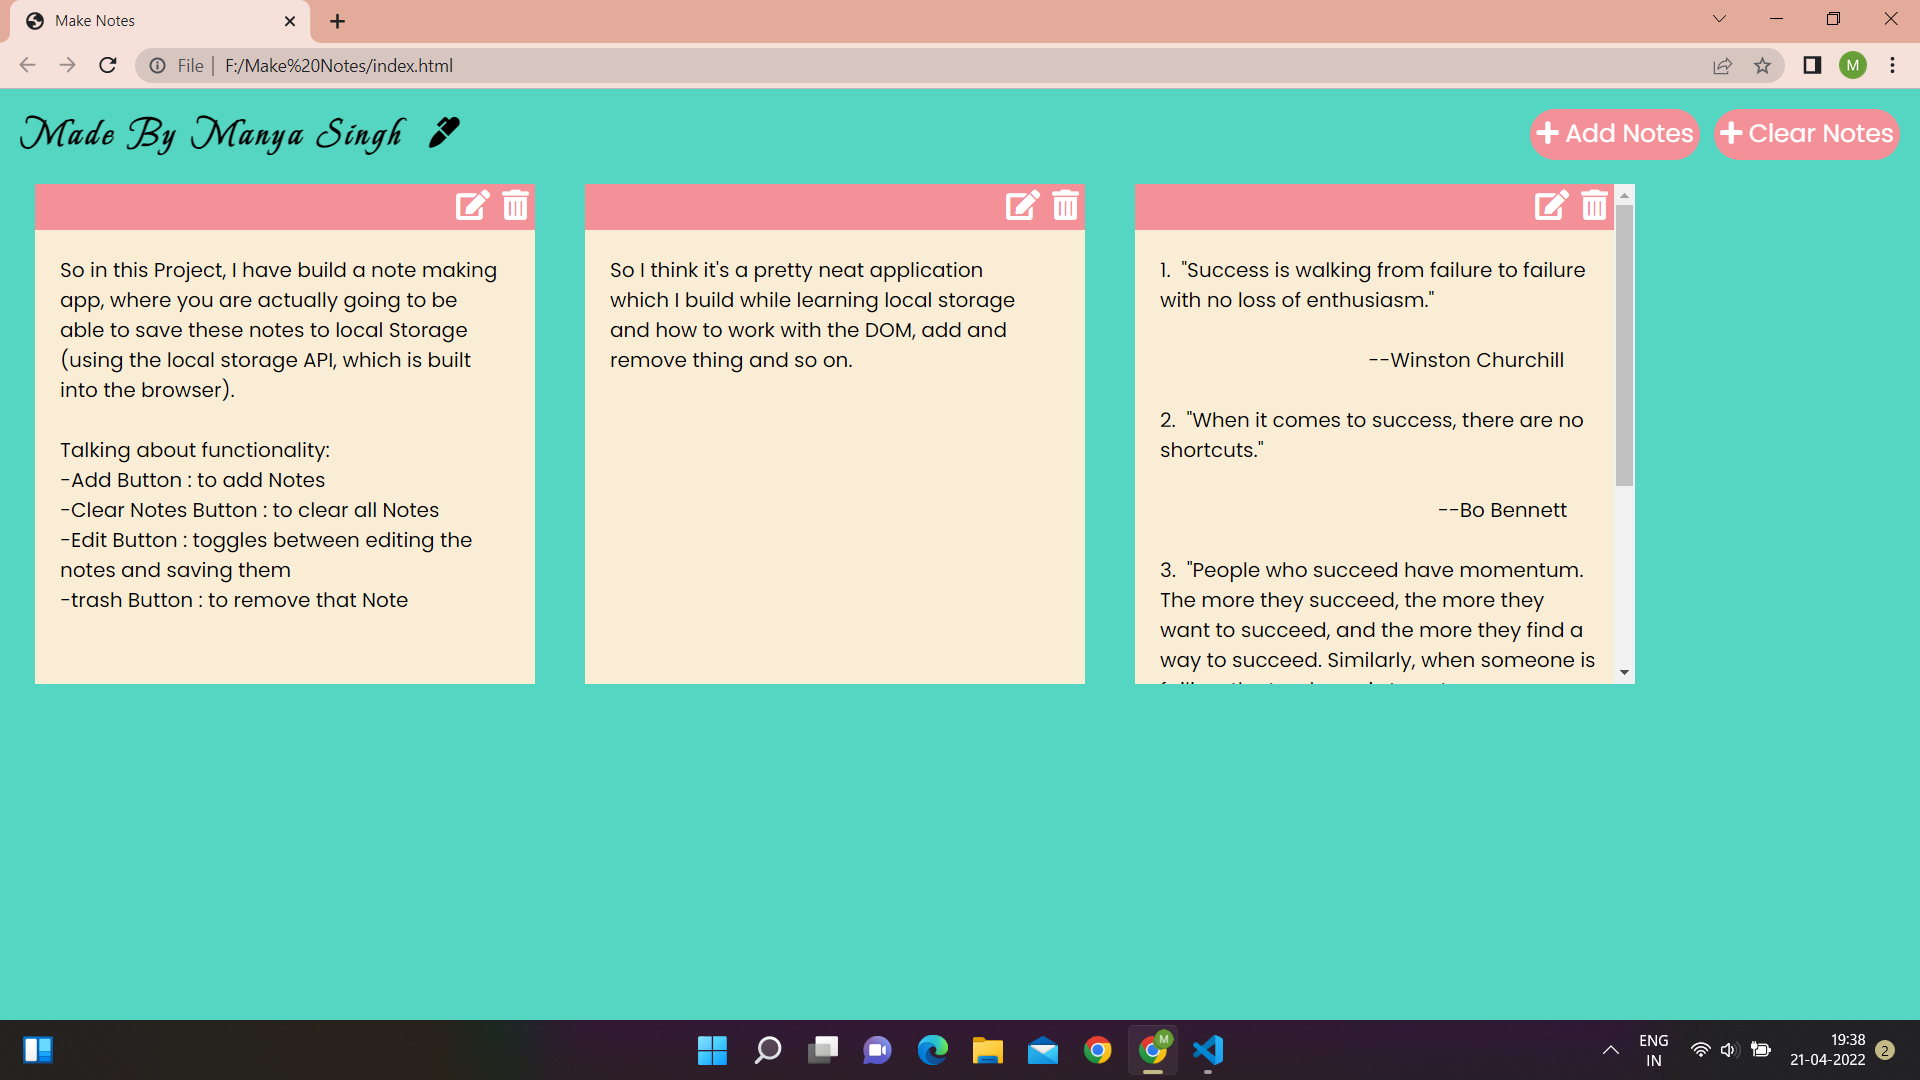Click edit icon on first note
Viewport: 1920px width, 1080px height.
coord(472,205)
